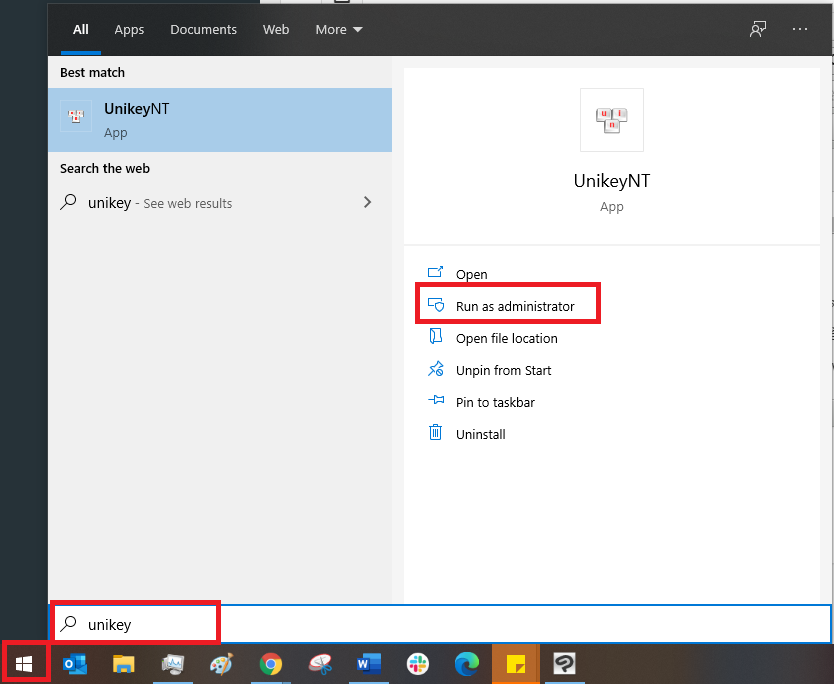The image size is (834, 684).
Task: Click the search magnifier in search box
Action: [x=69, y=623]
